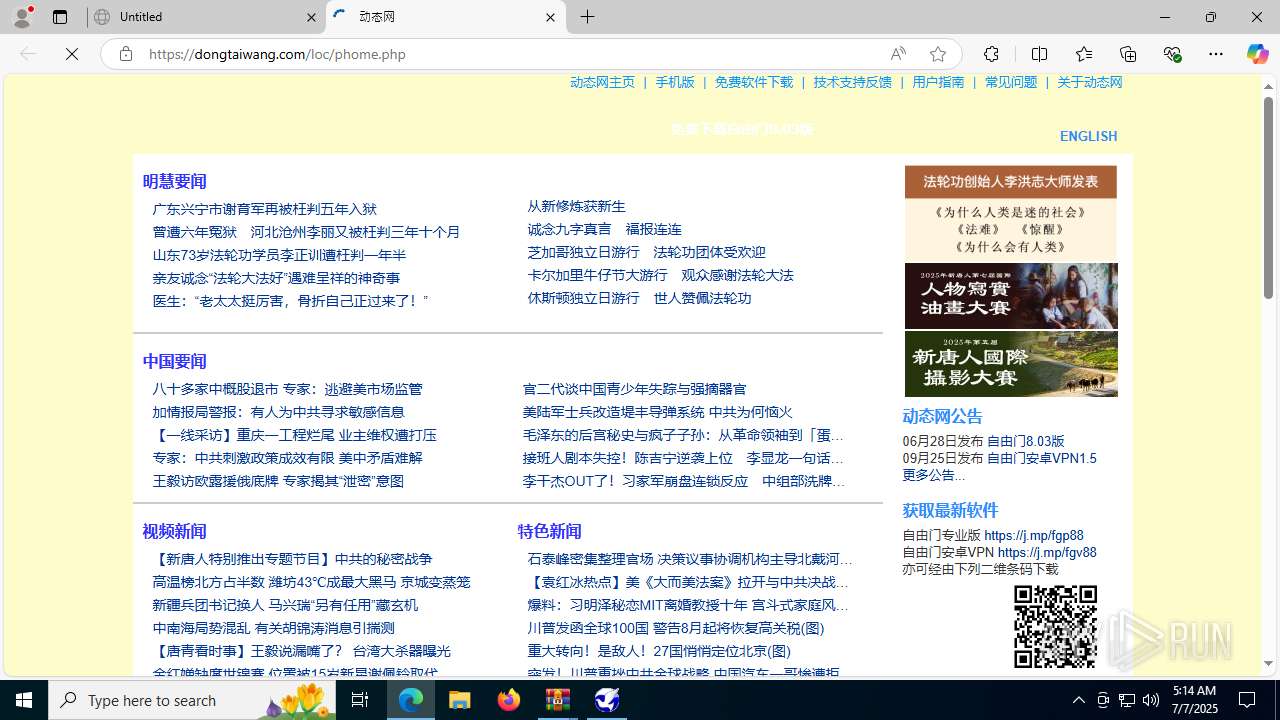Open the 明慧要闻 section heading
The image size is (1280, 720).
[174, 181]
